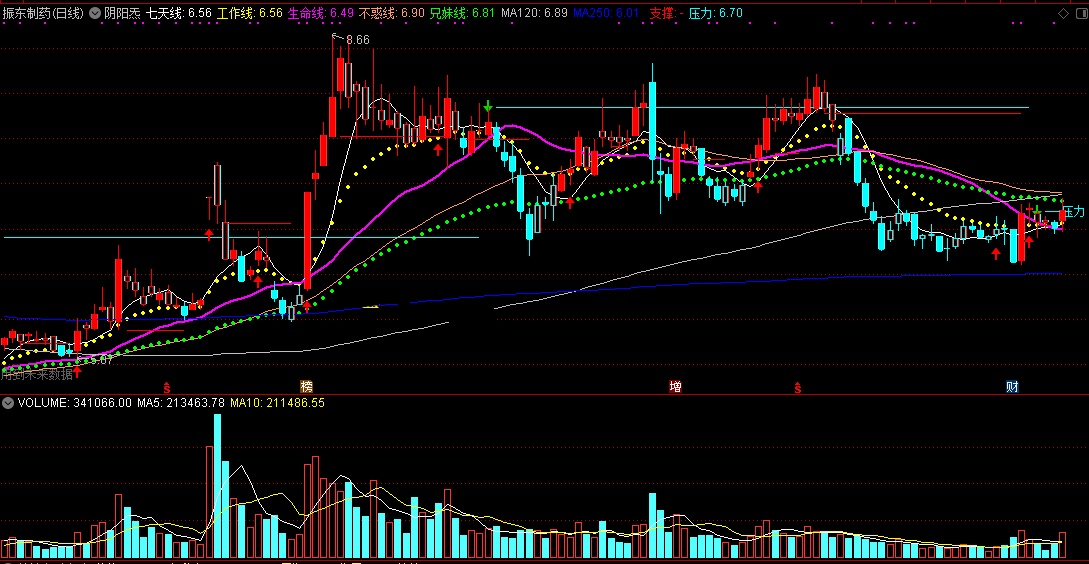Viewport: 1089px width, 564px height.
Task: Click the MA5: 213463.78 volume label
Action: pos(181,402)
